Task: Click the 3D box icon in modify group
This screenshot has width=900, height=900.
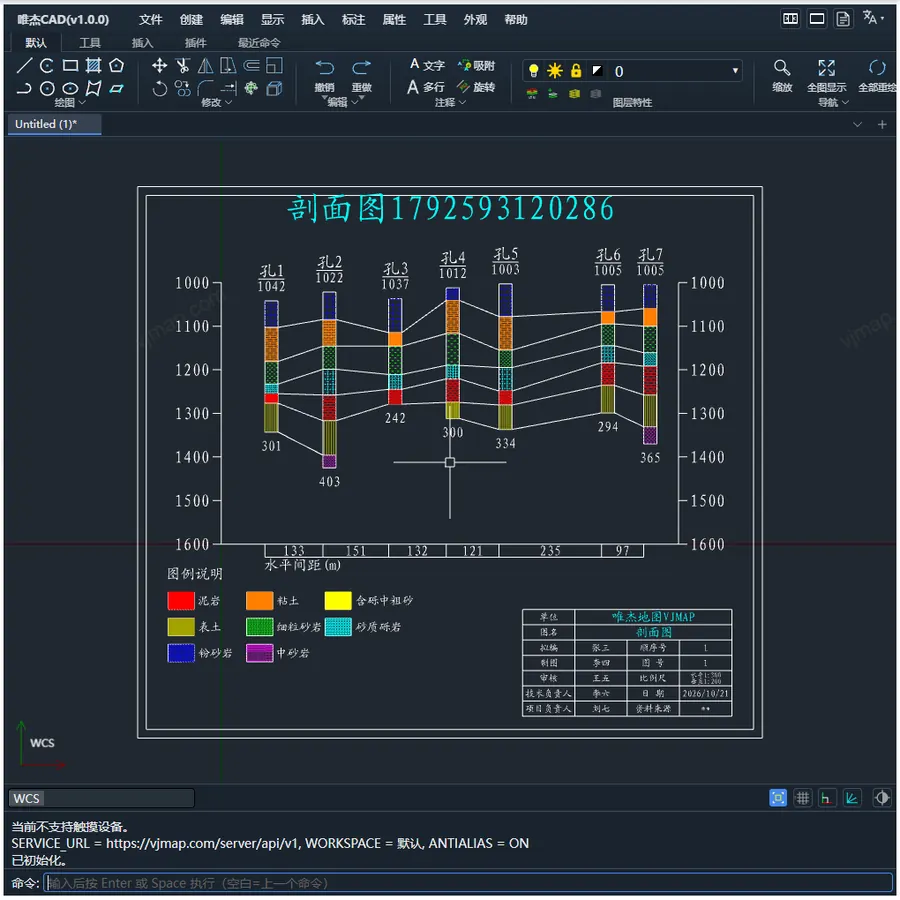Action: (274, 88)
